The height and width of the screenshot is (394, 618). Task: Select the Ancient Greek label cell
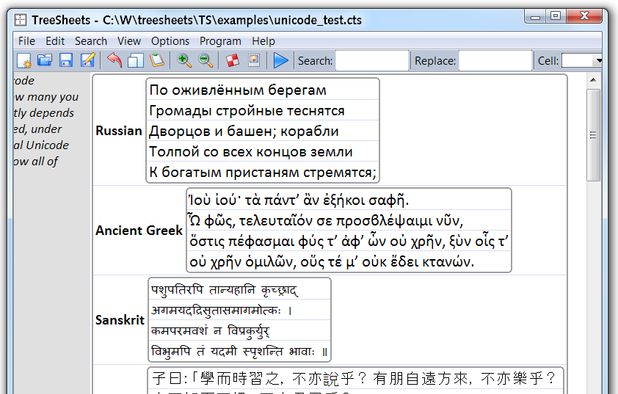pos(139,230)
